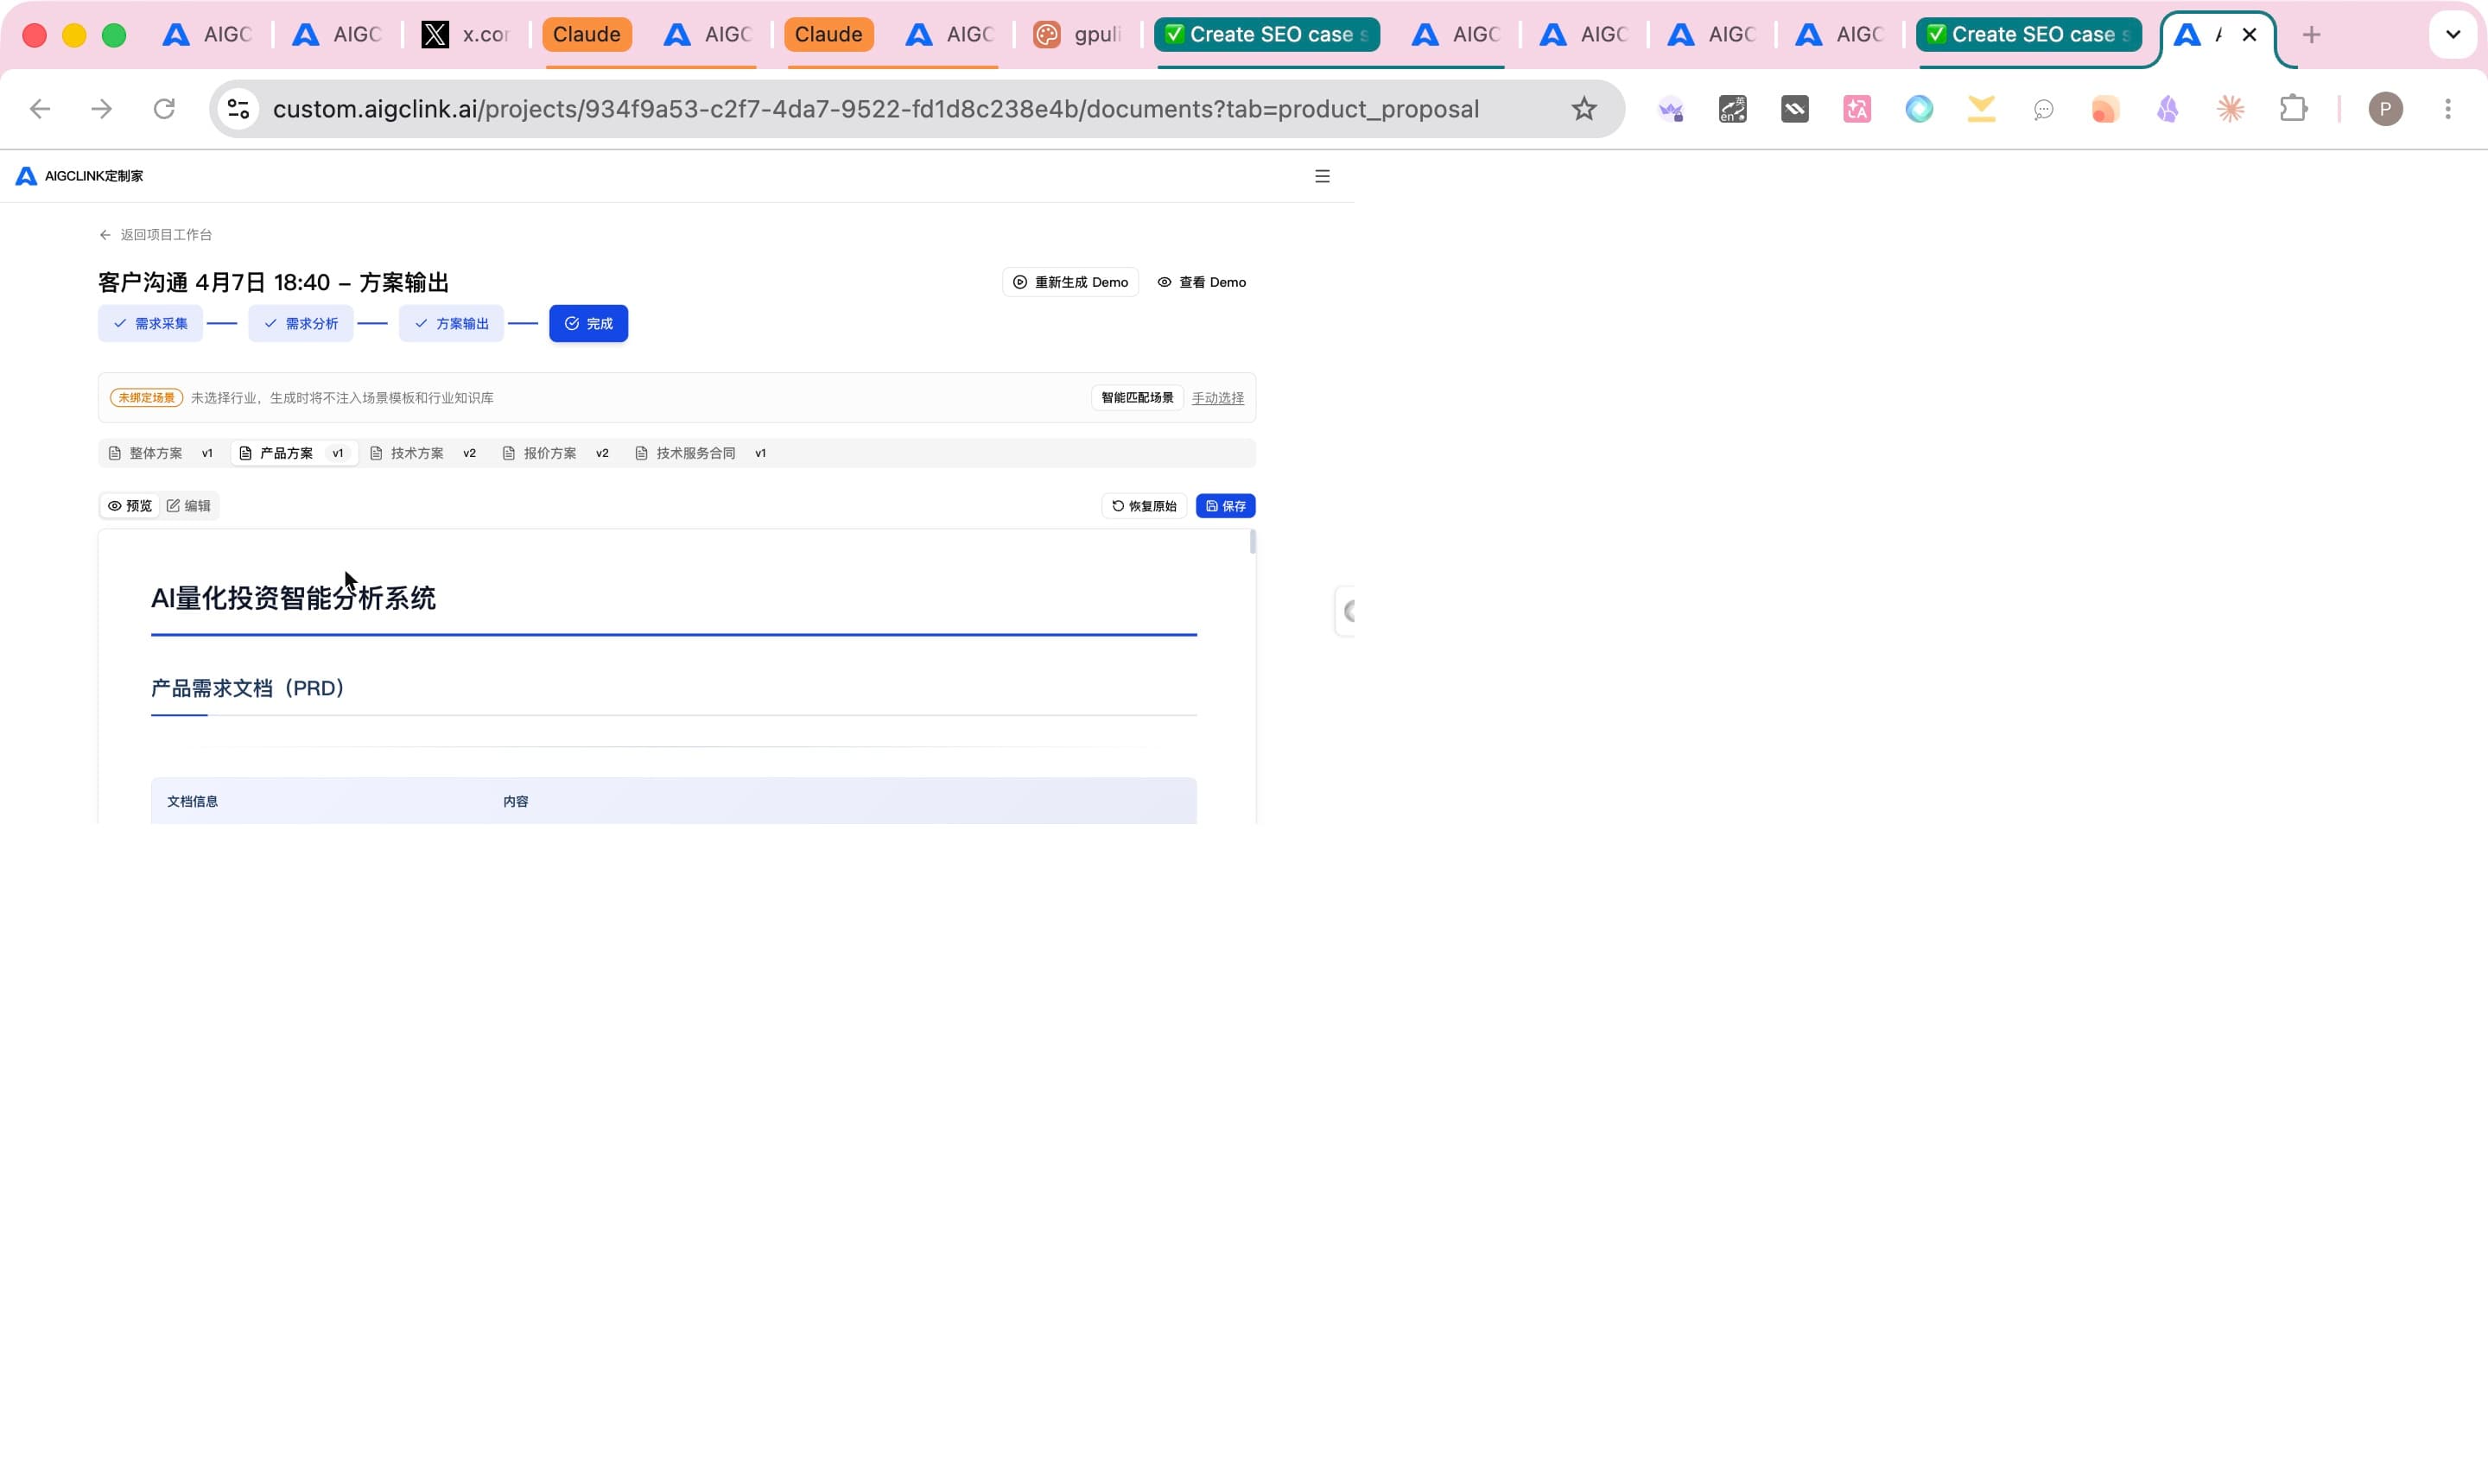Viewport: 2488px width, 1484px height.
Task: Click 恢复原始 restore button
Action: pyautogui.click(x=1144, y=506)
